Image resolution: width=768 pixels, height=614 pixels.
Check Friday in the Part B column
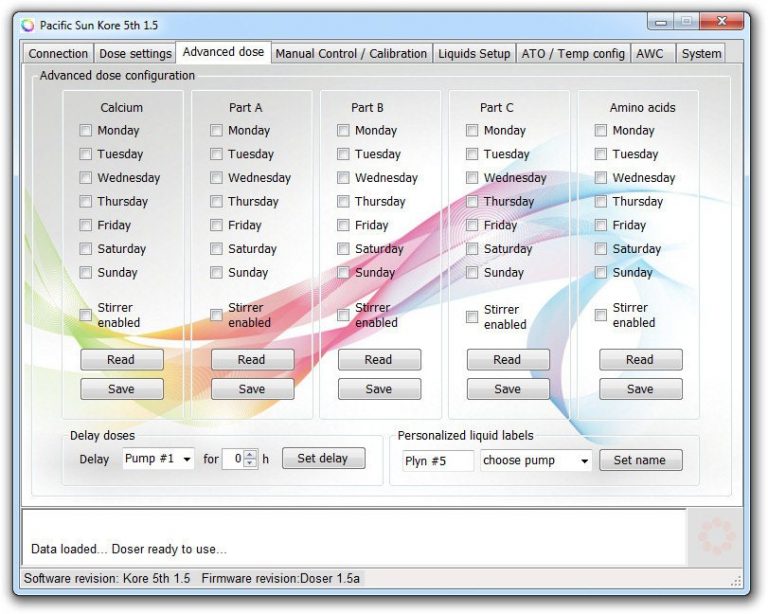pos(343,226)
